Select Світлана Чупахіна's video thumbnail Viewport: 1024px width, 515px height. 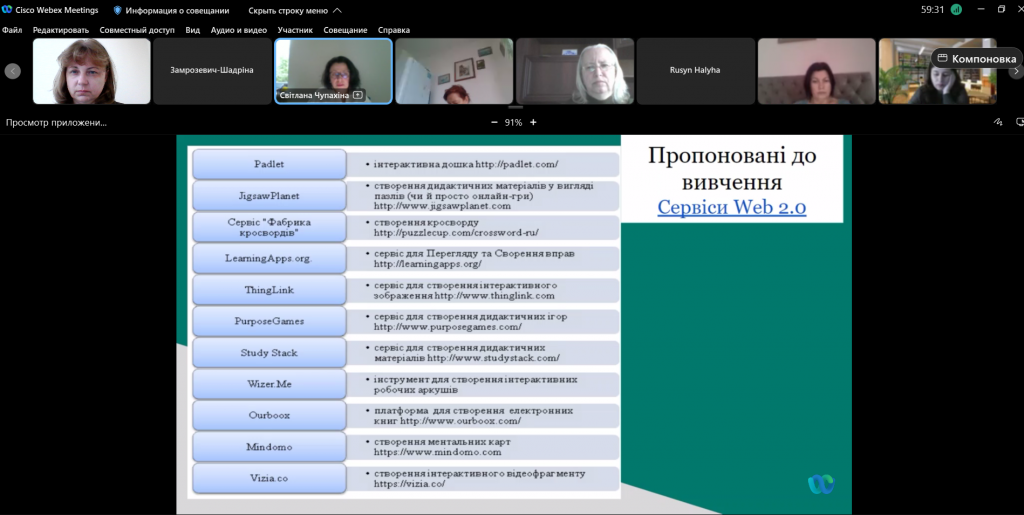[333, 70]
